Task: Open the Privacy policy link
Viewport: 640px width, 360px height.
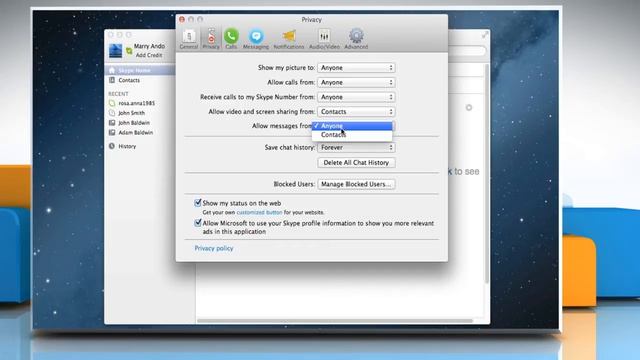Action: [x=214, y=249]
